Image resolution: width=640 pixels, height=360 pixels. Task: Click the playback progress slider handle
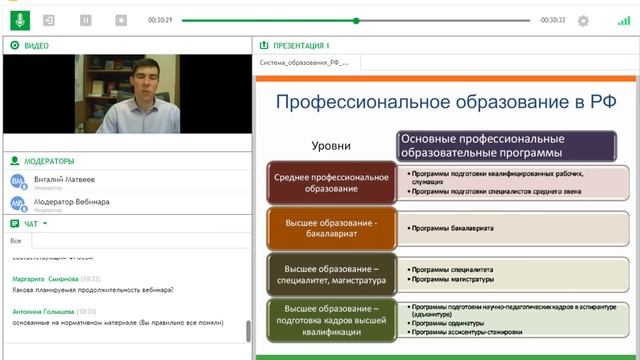coord(356,20)
